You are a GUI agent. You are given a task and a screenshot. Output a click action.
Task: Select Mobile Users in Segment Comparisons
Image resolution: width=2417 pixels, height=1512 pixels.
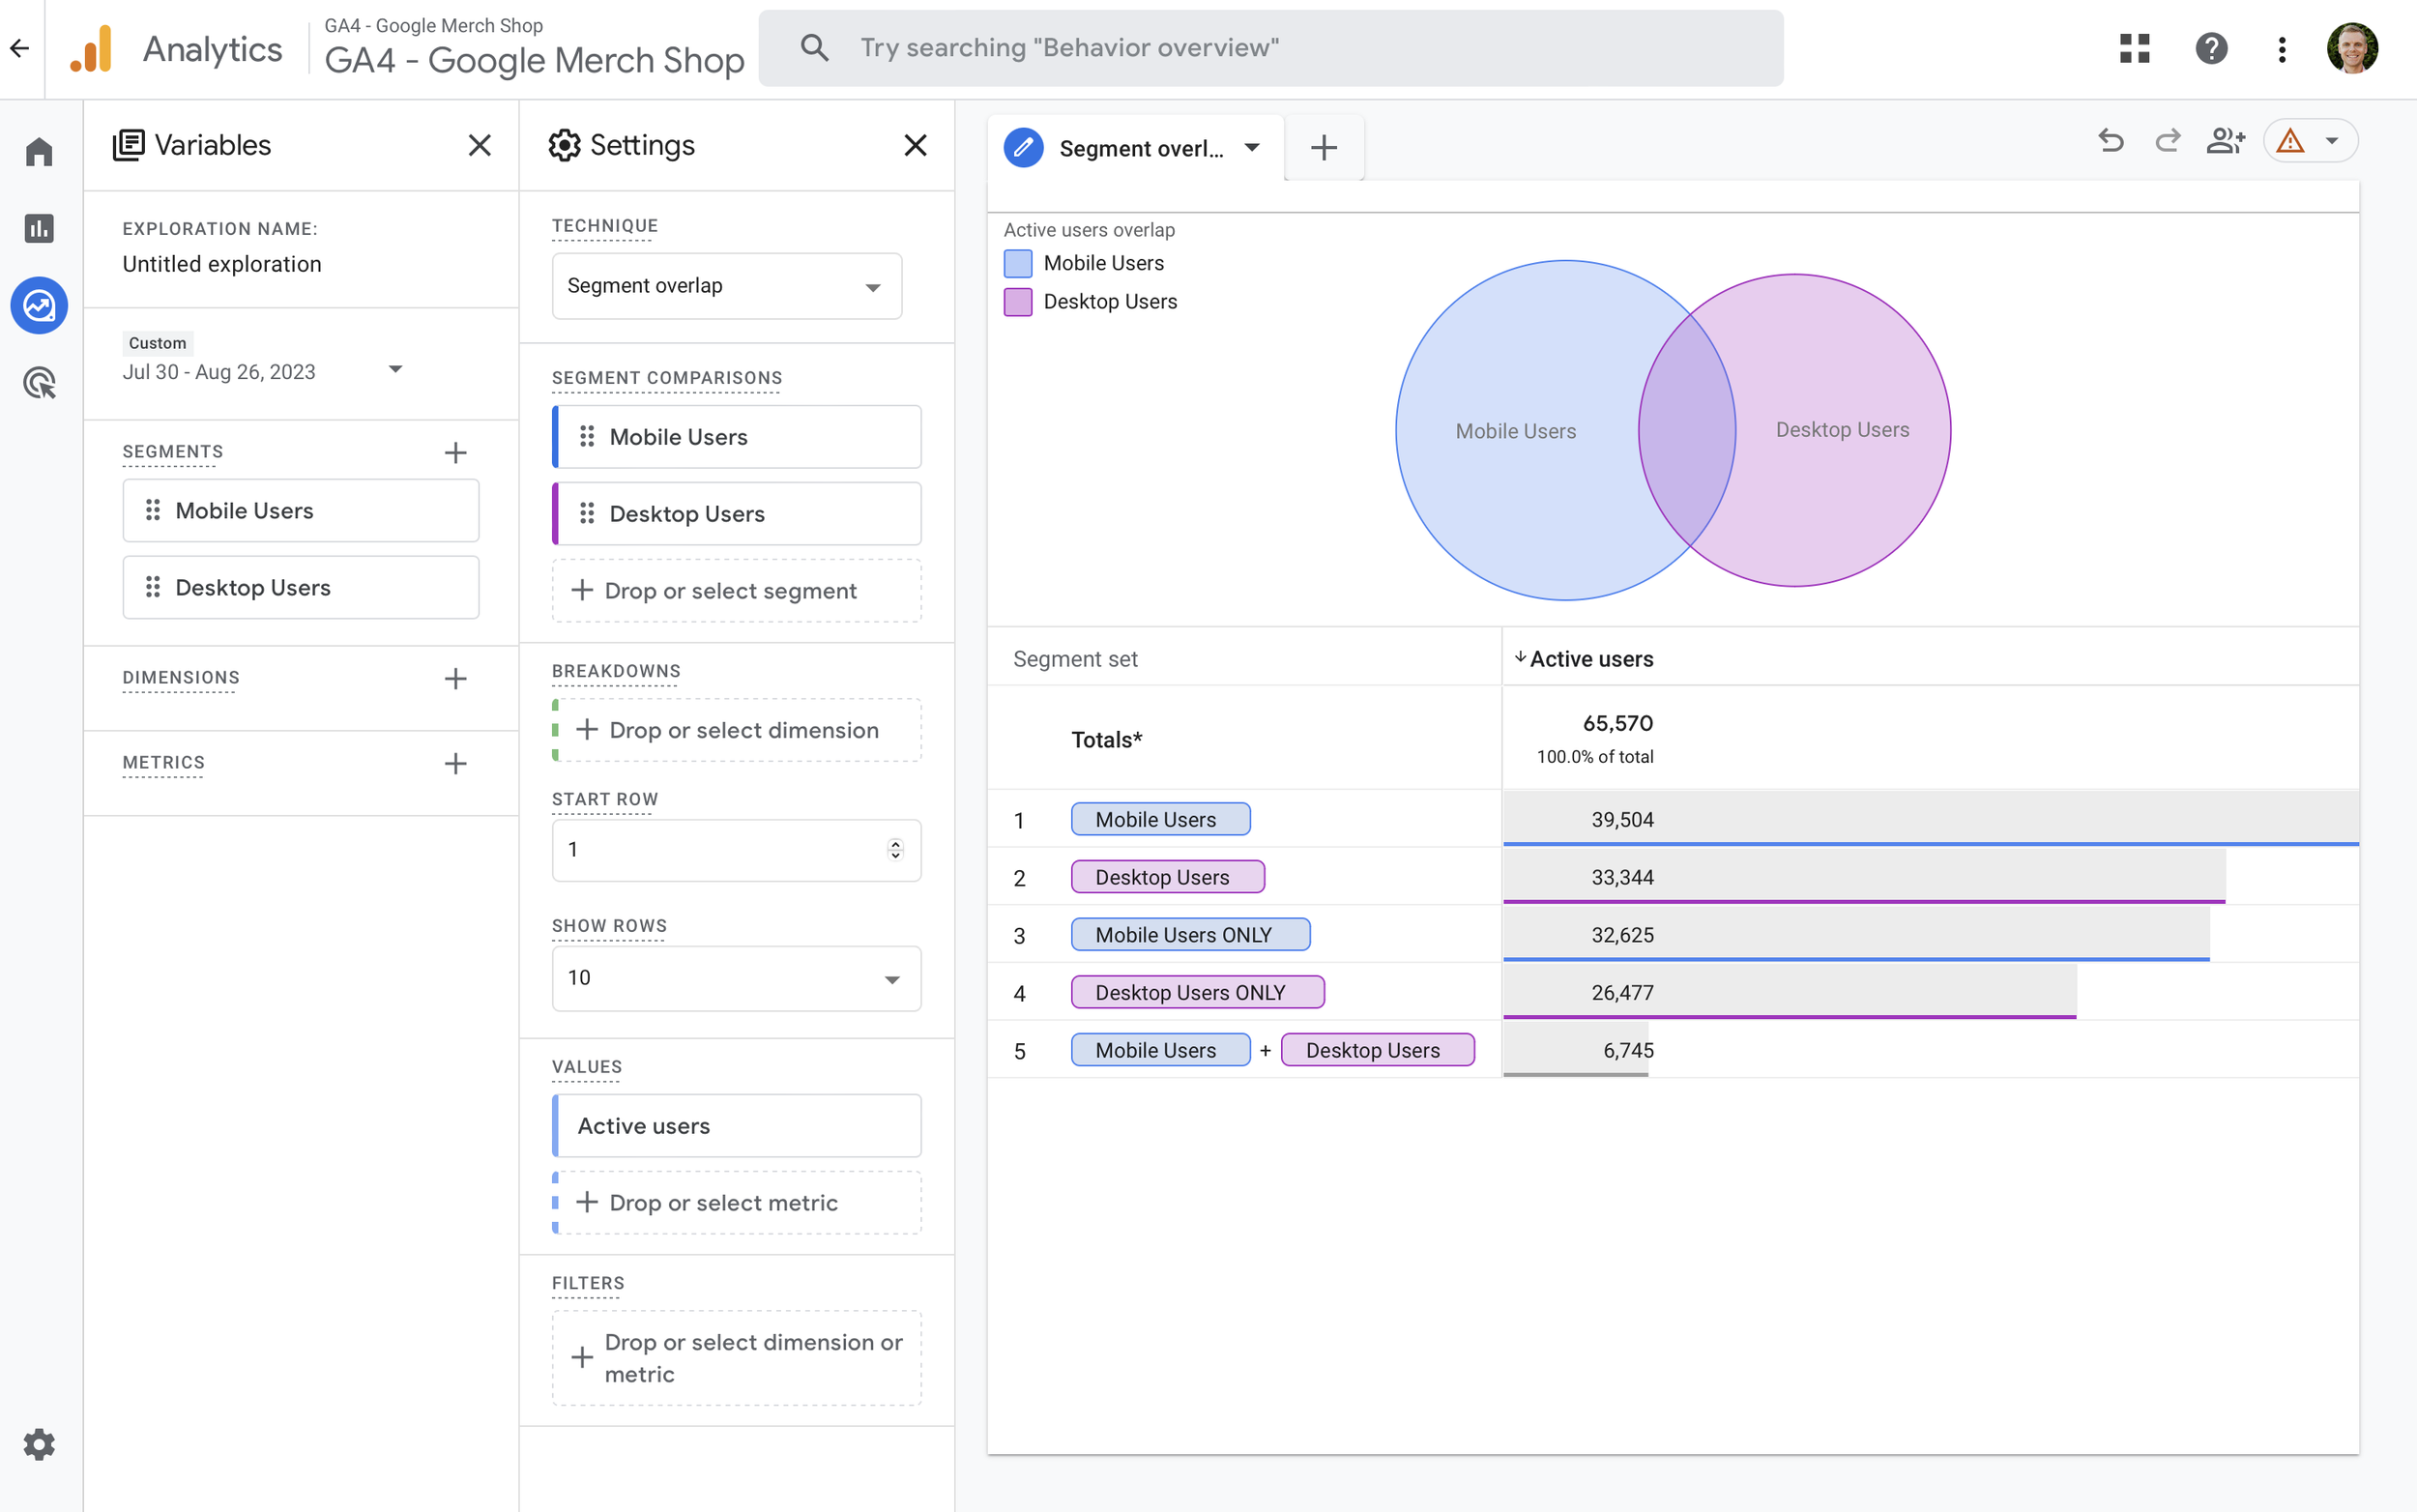point(736,437)
